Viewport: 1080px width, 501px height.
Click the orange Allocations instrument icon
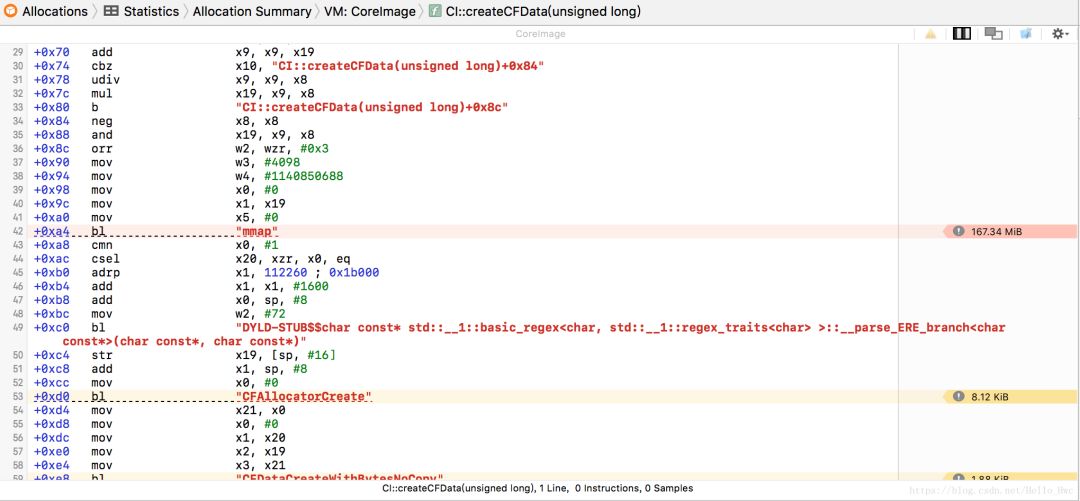pyautogui.click(x=10, y=11)
